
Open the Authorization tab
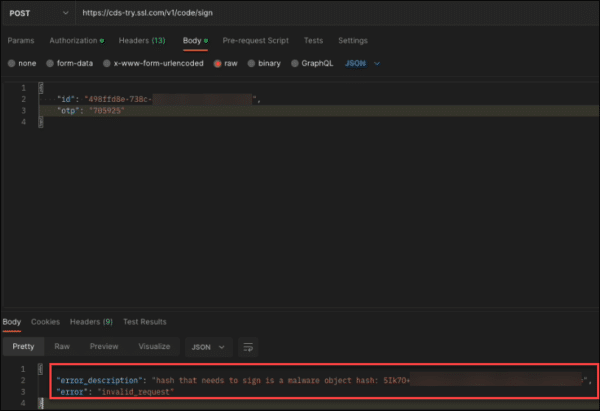[x=76, y=40]
